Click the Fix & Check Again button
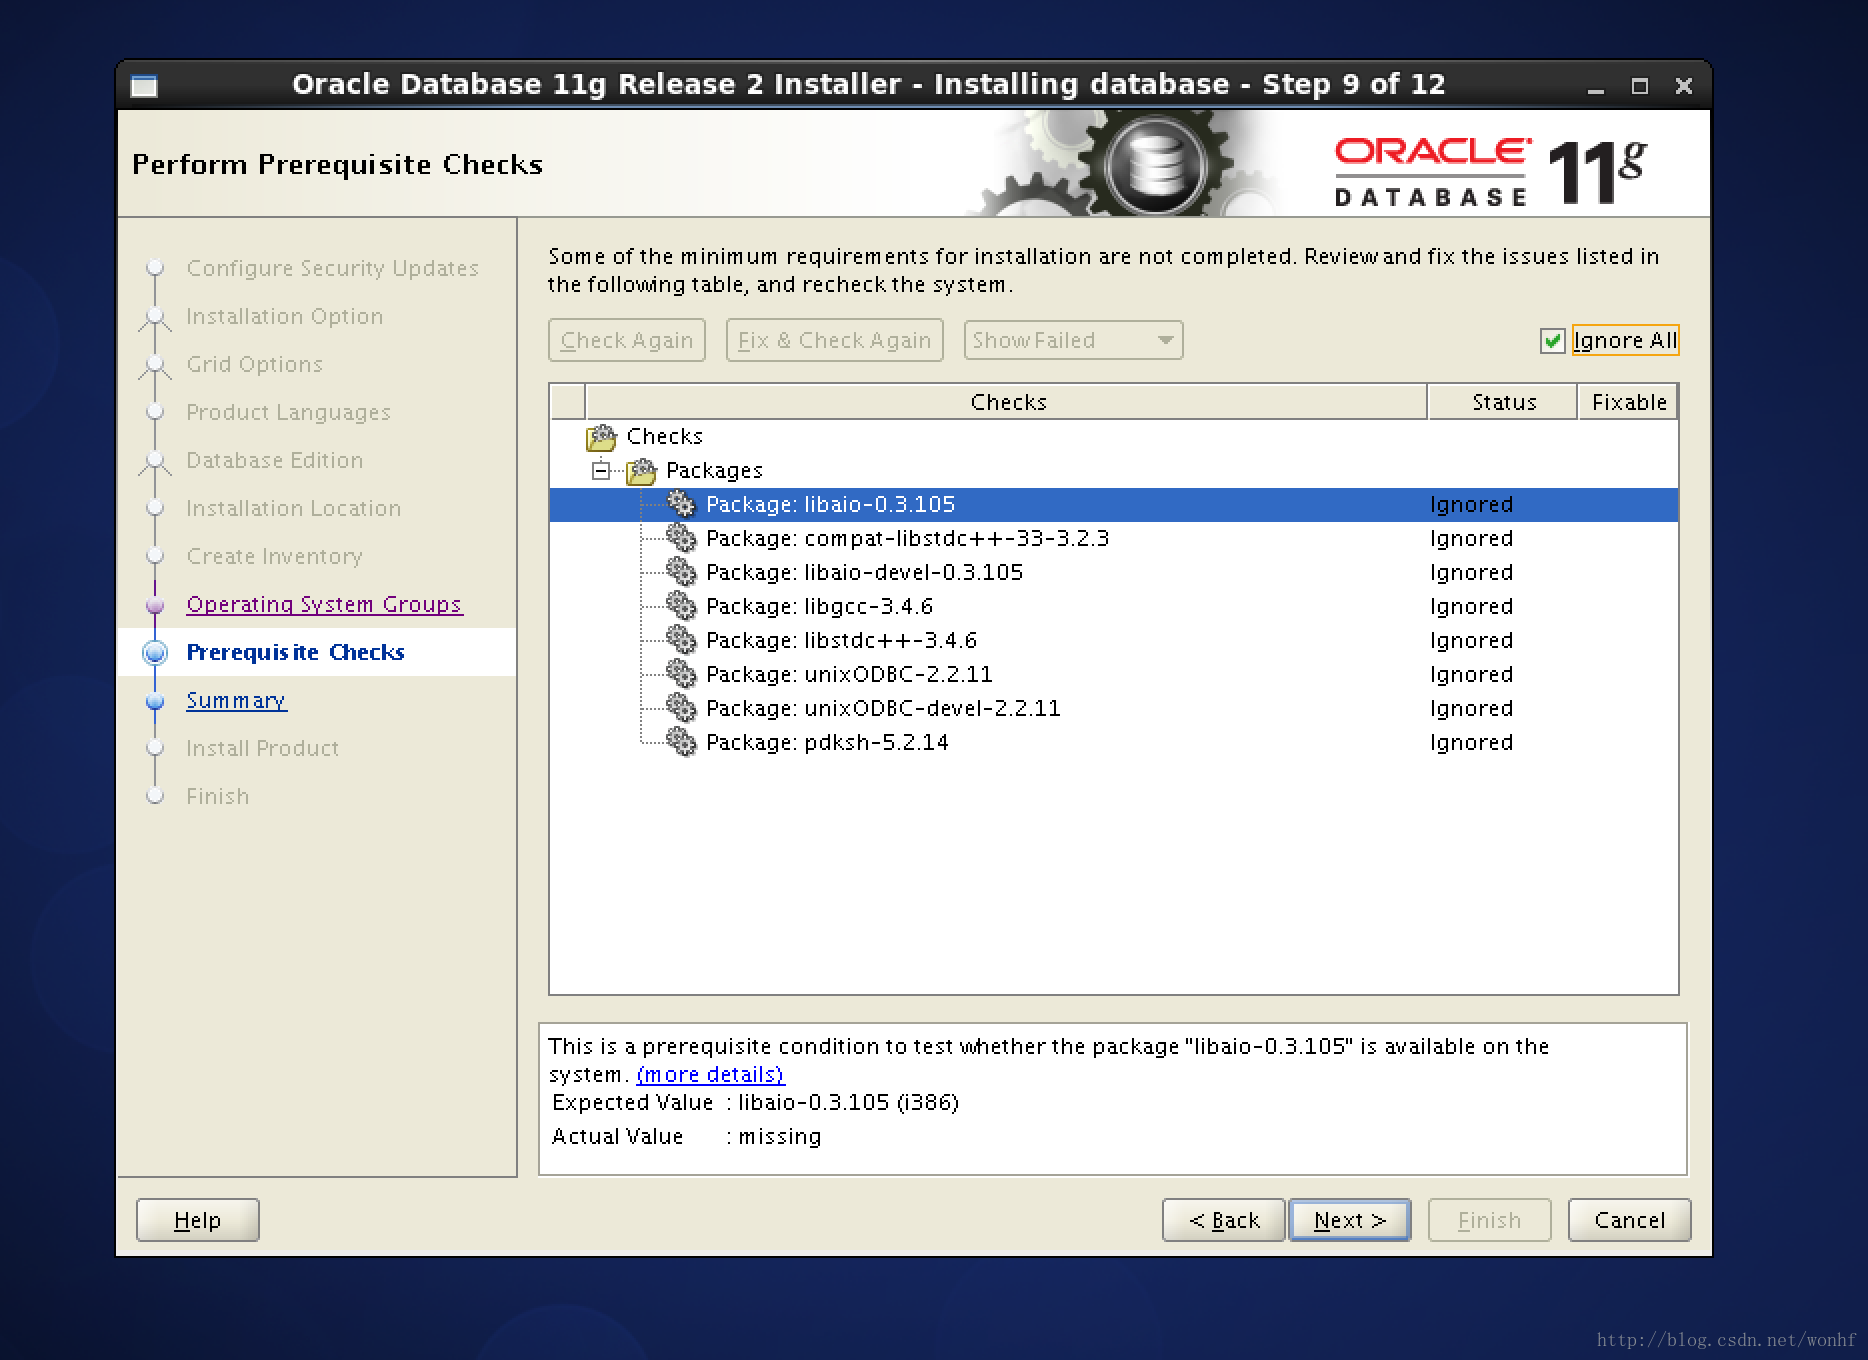The height and width of the screenshot is (1360, 1868). coord(835,340)
